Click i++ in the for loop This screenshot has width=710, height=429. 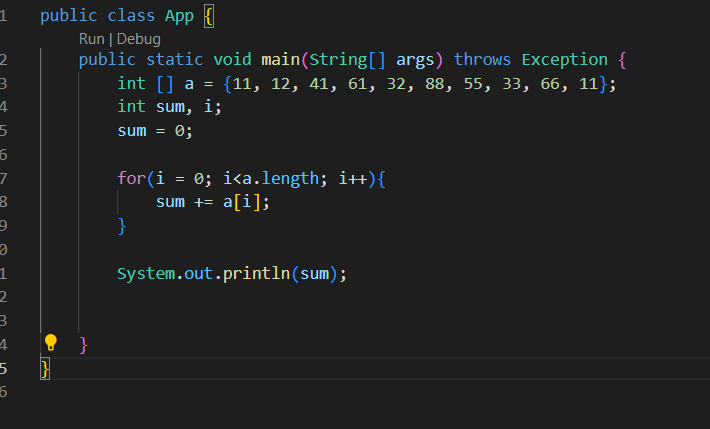pos(353,178)
